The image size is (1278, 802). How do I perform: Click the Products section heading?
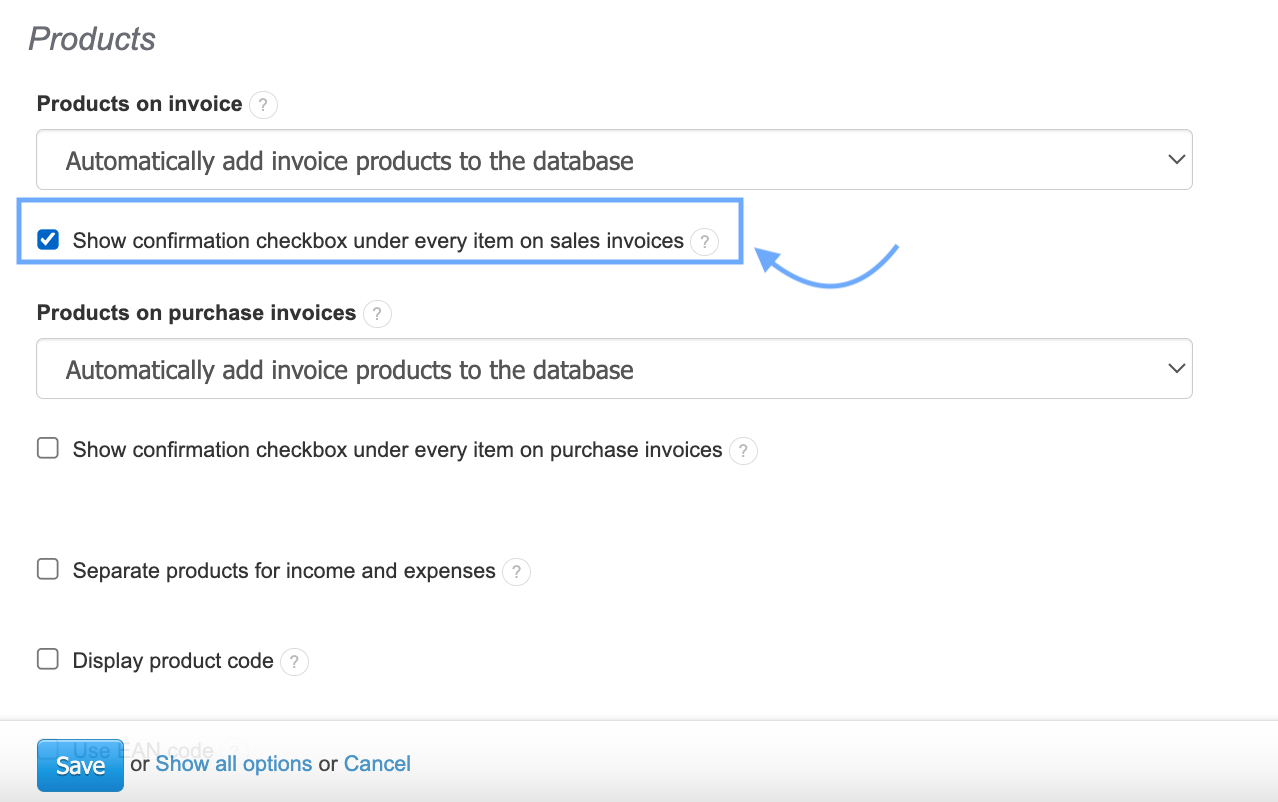[92, 39]
